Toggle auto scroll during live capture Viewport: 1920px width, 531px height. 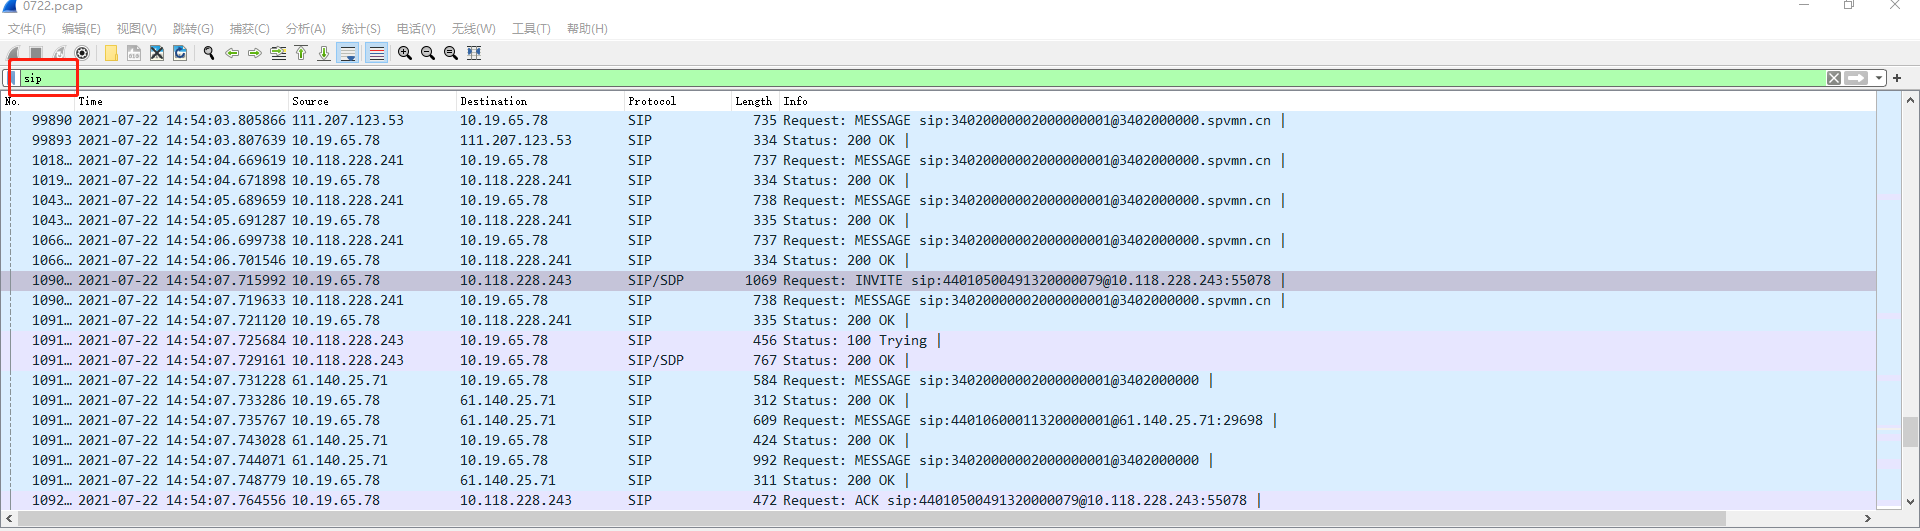348,53
